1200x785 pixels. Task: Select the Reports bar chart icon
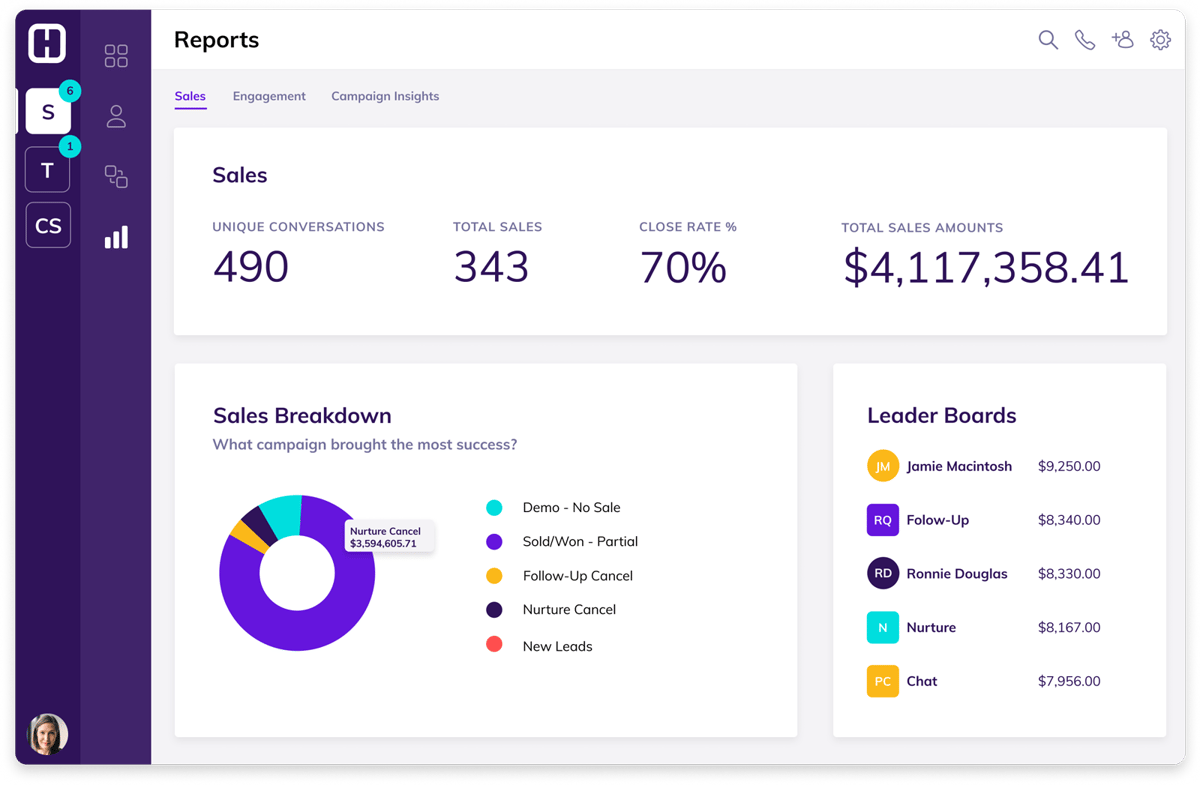[x=115, y=237]
